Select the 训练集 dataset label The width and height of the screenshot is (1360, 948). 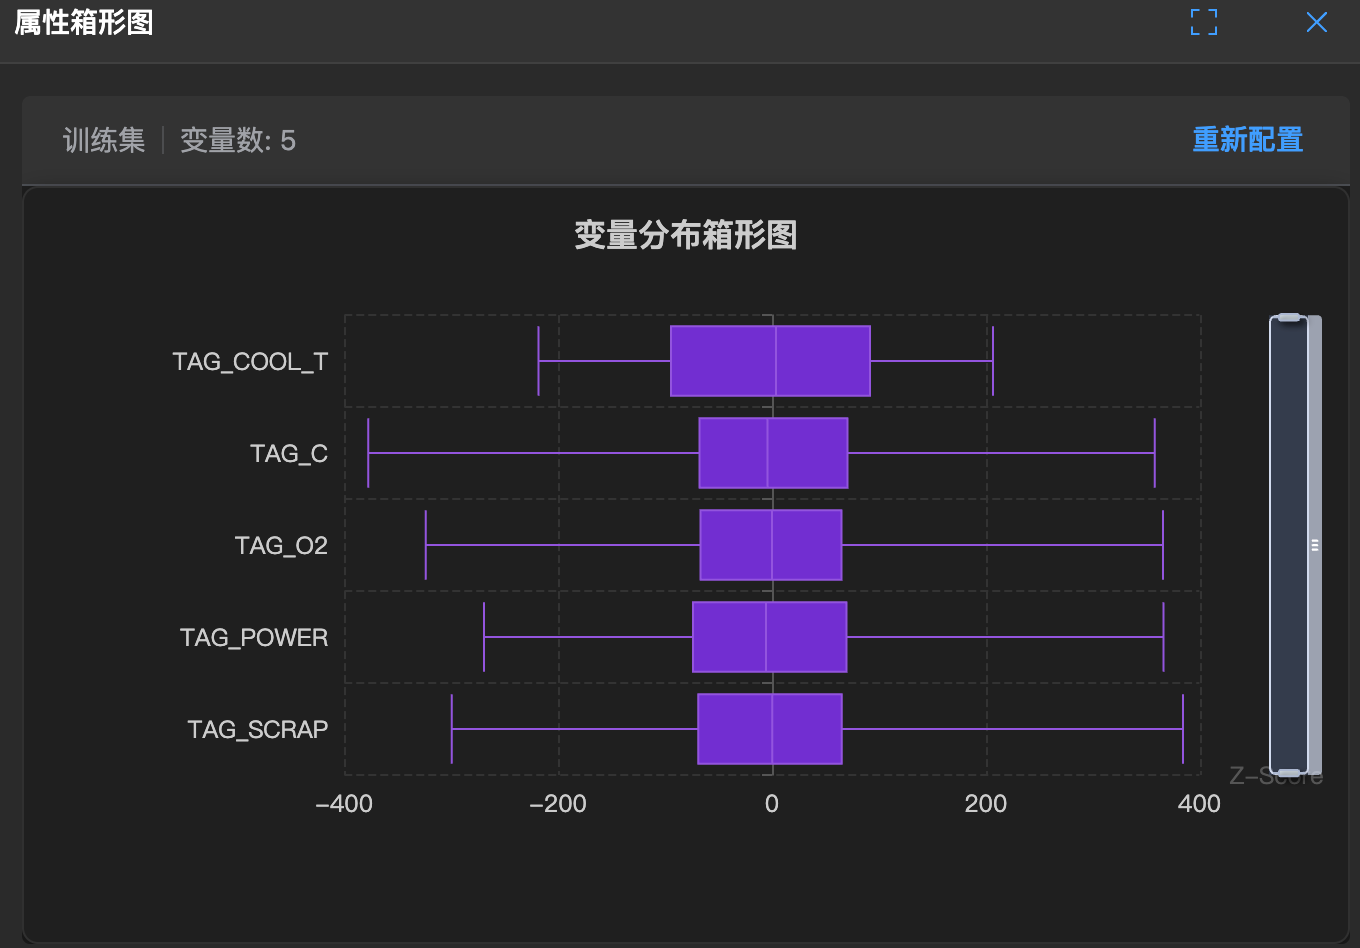tap(102, 140)
